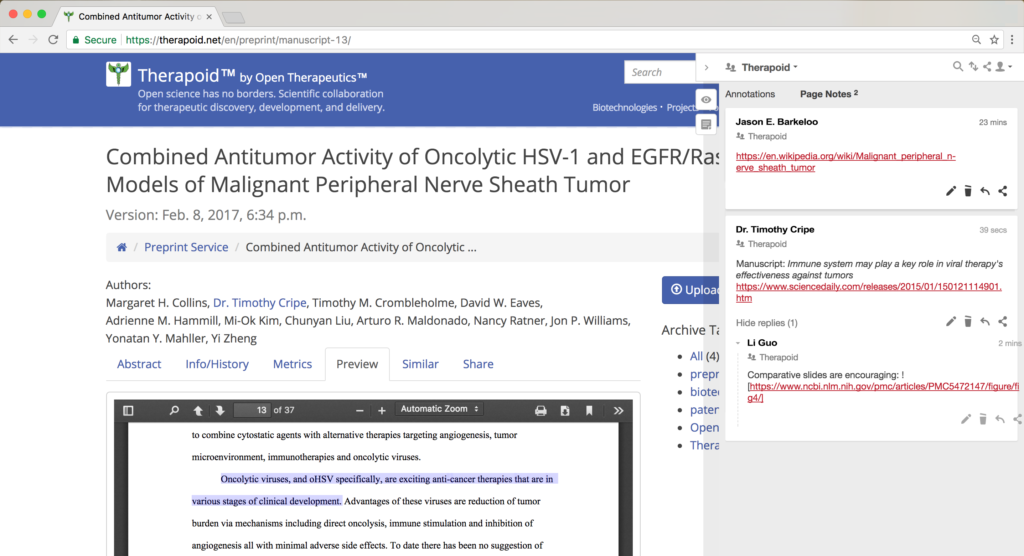1024x556 pixels.
Task: Click the Upload button
Action: click(691, 289)
